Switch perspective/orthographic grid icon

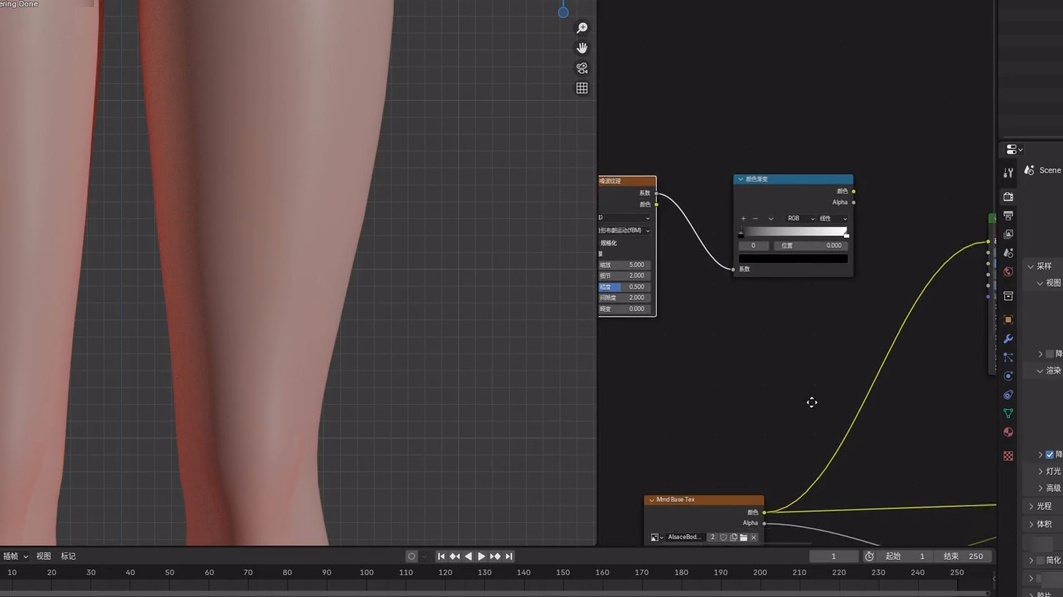click(x=582, y=88)
